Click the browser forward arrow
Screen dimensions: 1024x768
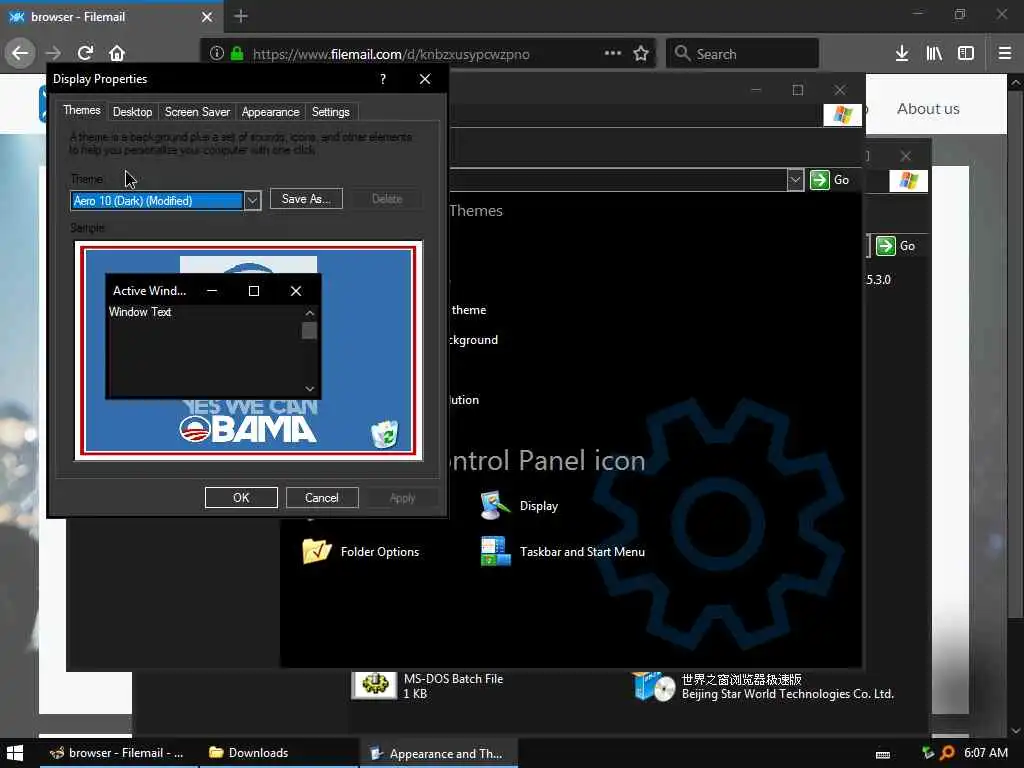pos(54,53)
